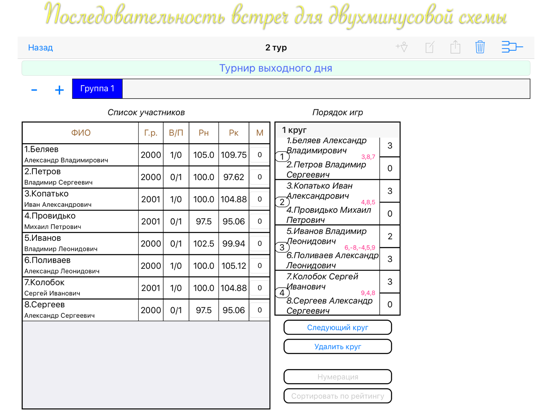Select participant 7.Колобок in the list
Viewport: 552px width, 414px height.
(x=80, y=288)
